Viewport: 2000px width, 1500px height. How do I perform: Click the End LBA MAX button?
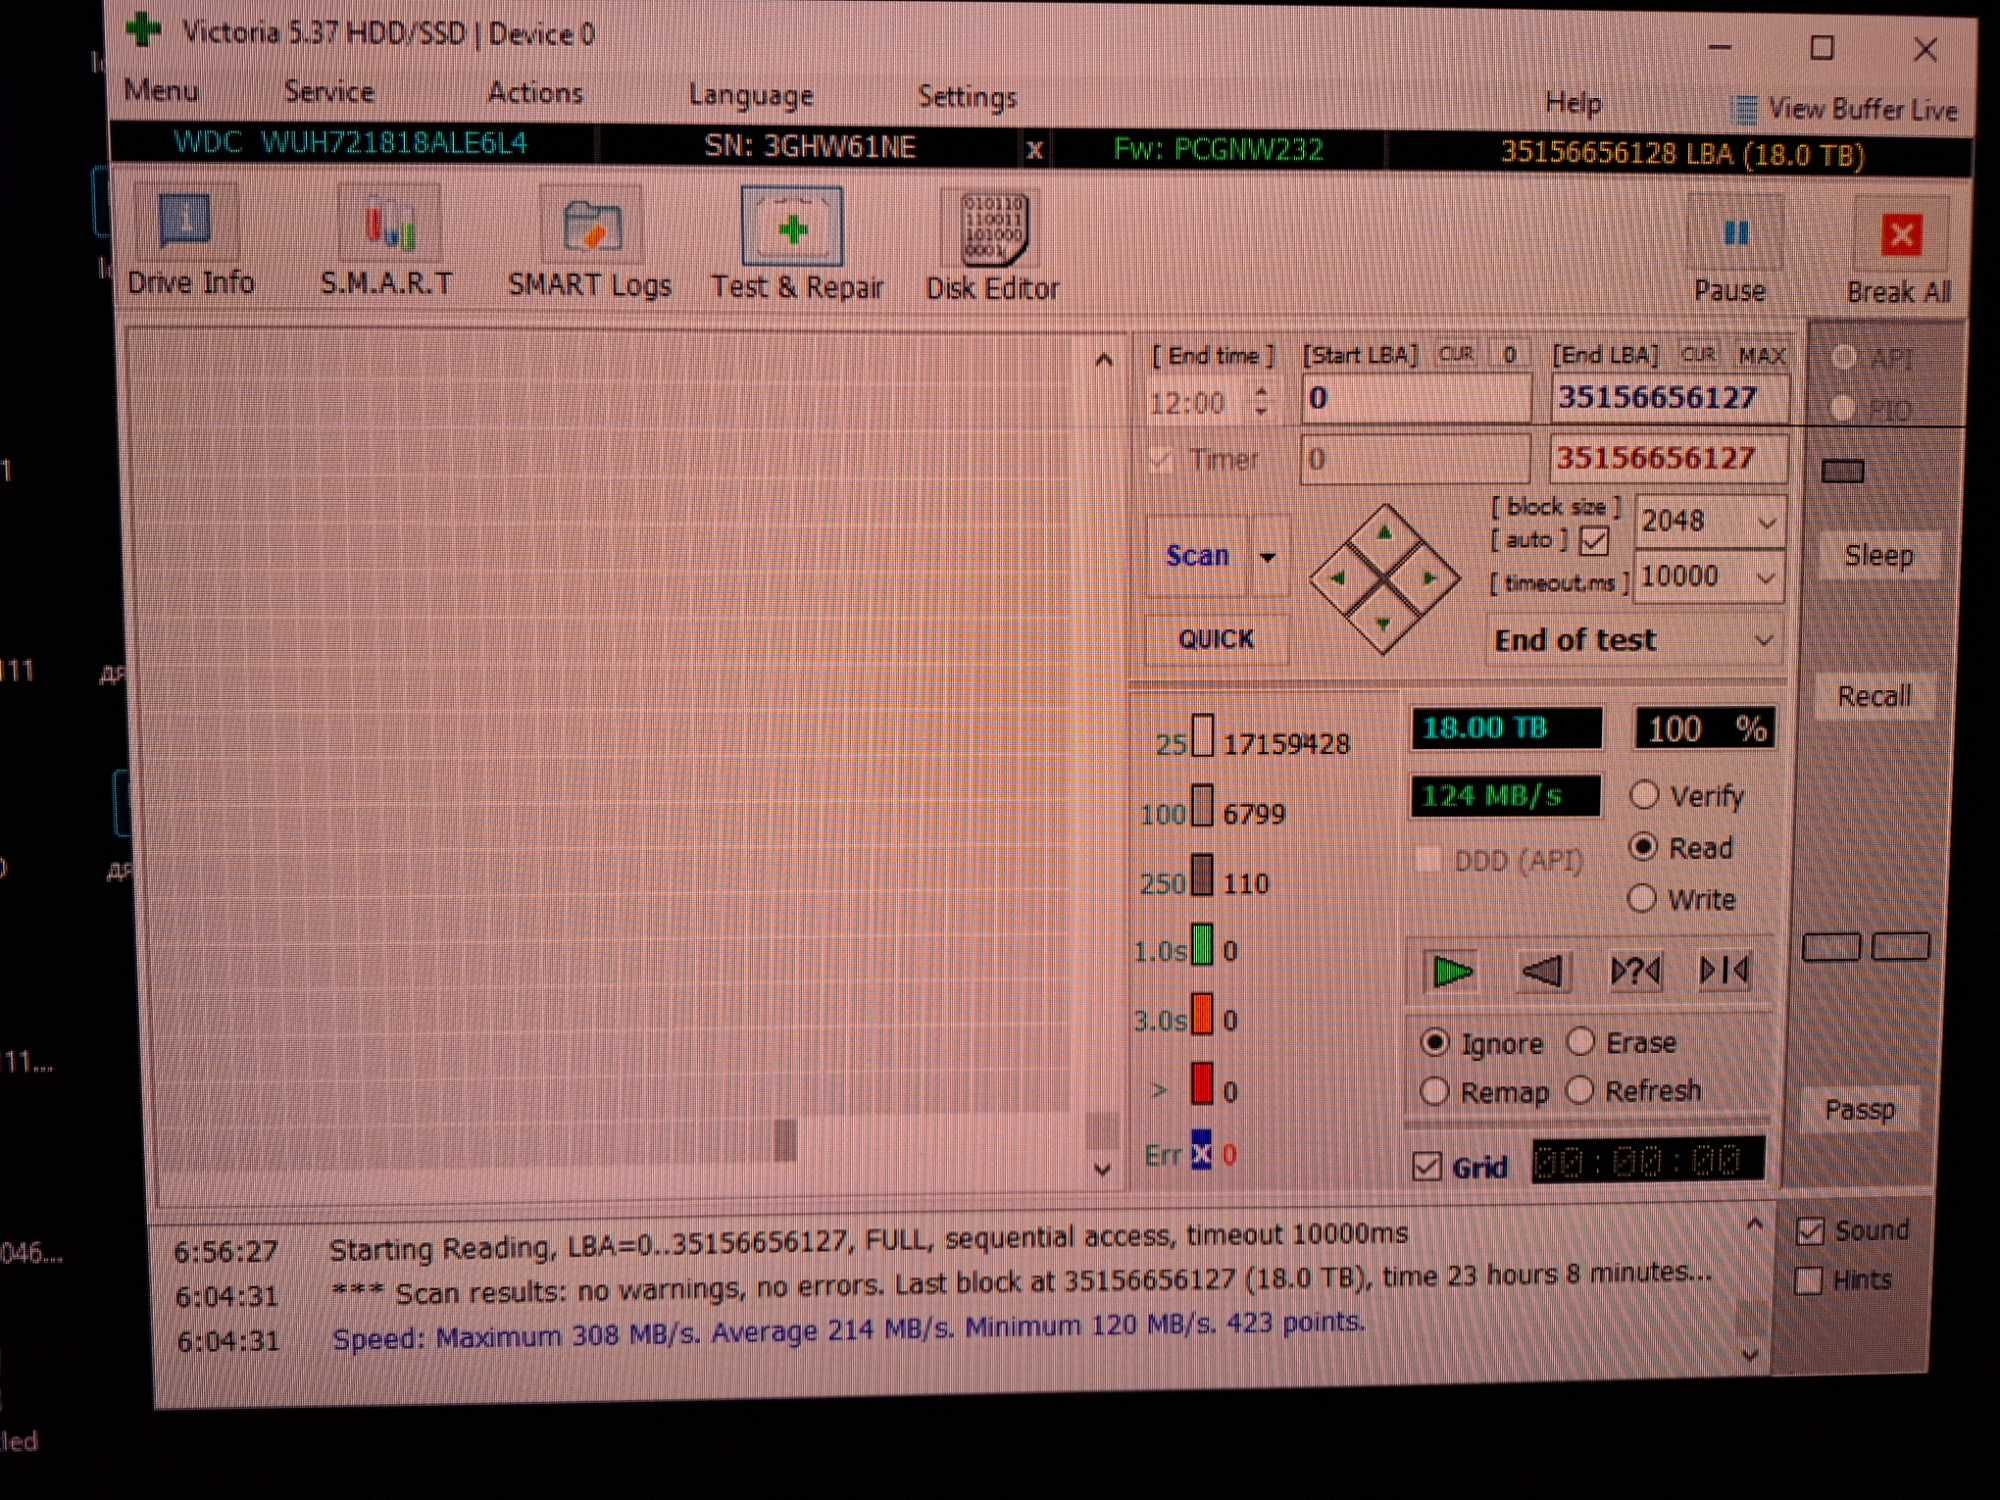coord(1761,355)
